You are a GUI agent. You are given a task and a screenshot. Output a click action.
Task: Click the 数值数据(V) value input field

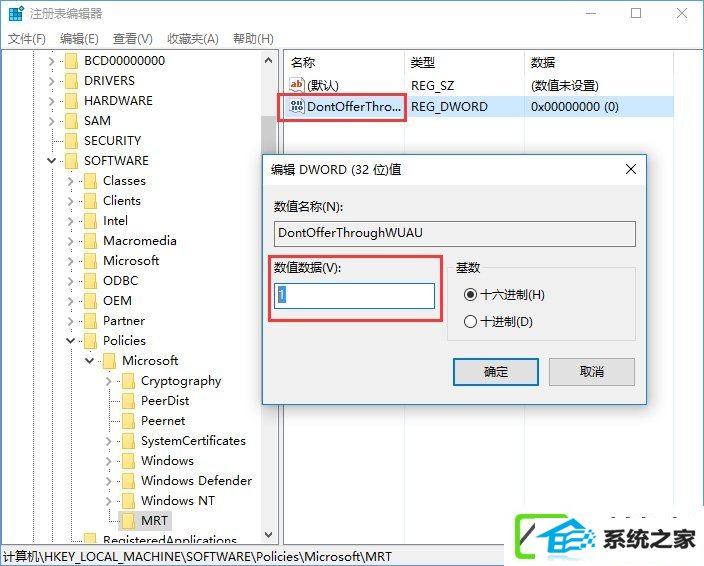(354, 295)
